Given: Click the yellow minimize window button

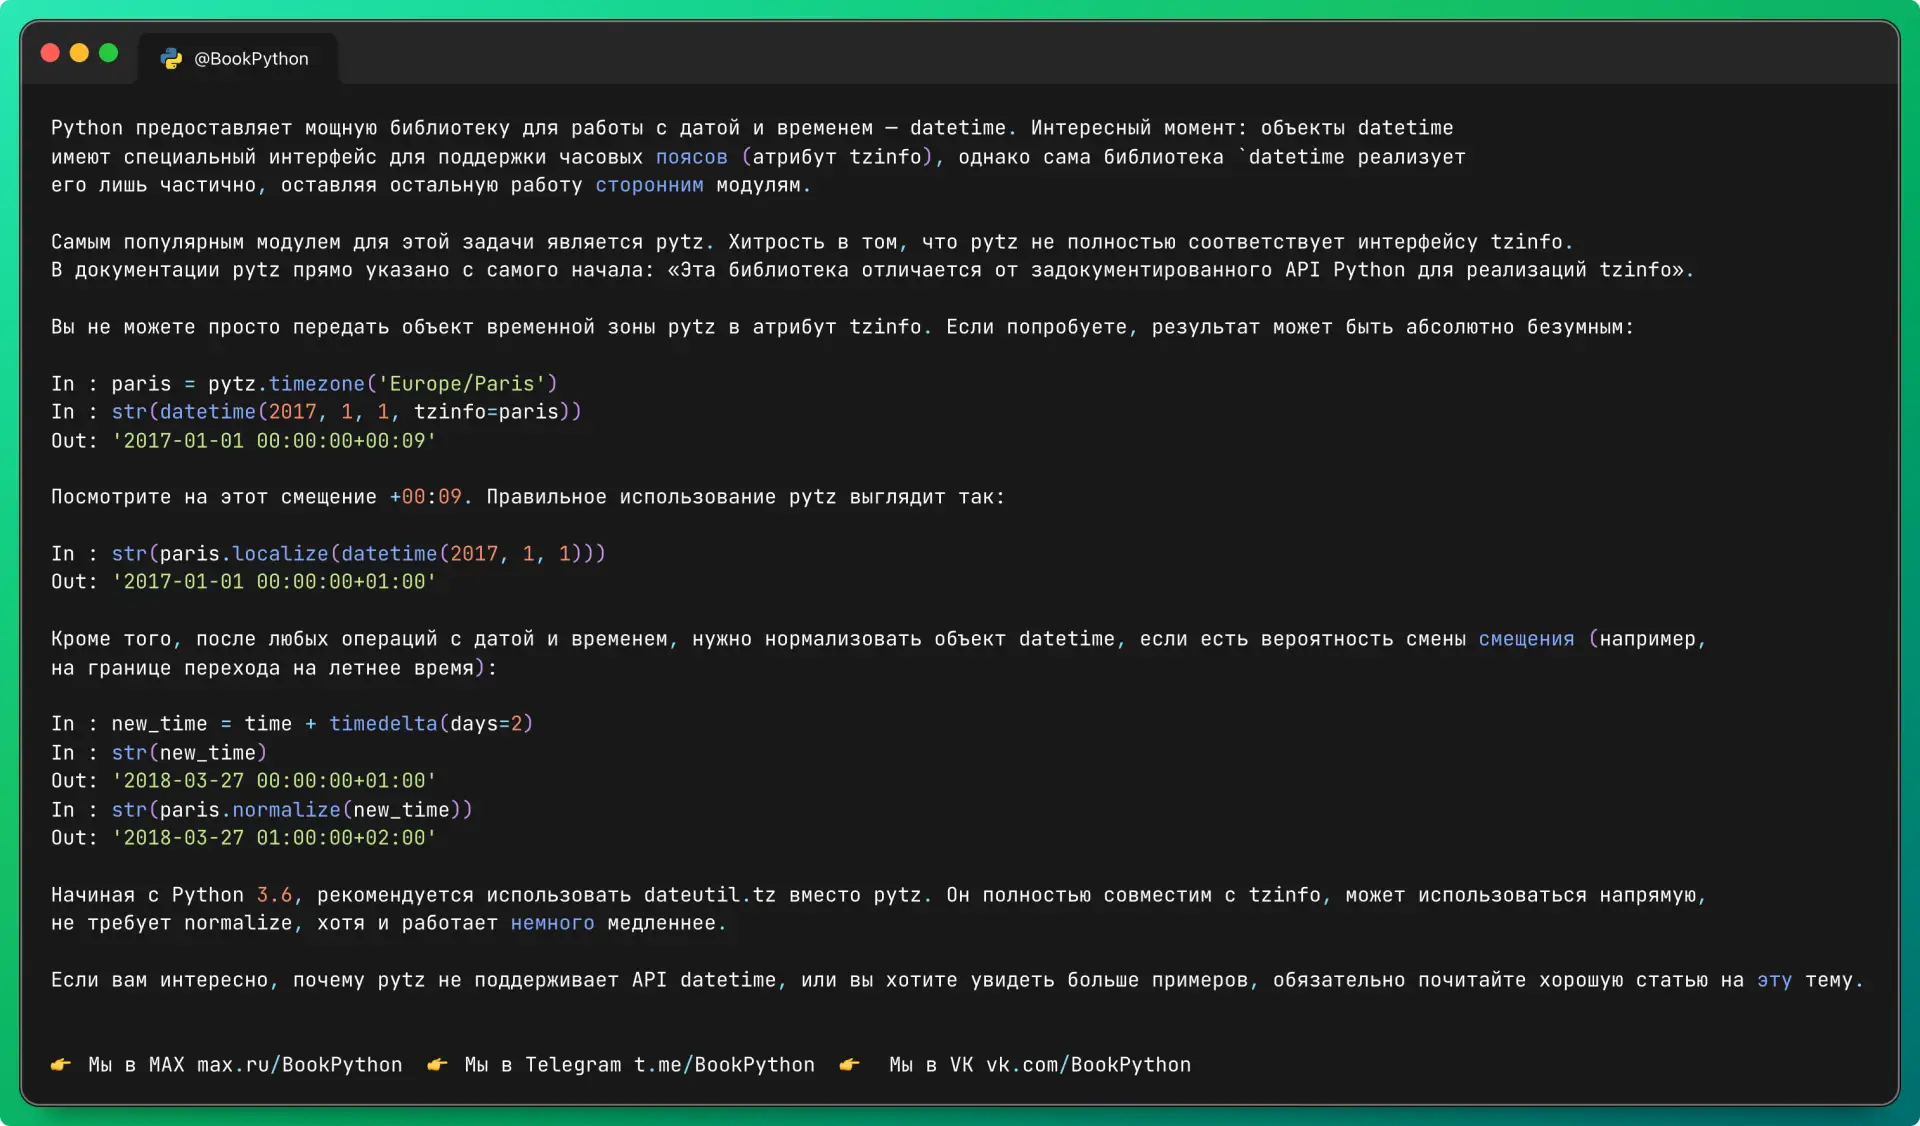Looking at the screenshot, I should 79,53.
